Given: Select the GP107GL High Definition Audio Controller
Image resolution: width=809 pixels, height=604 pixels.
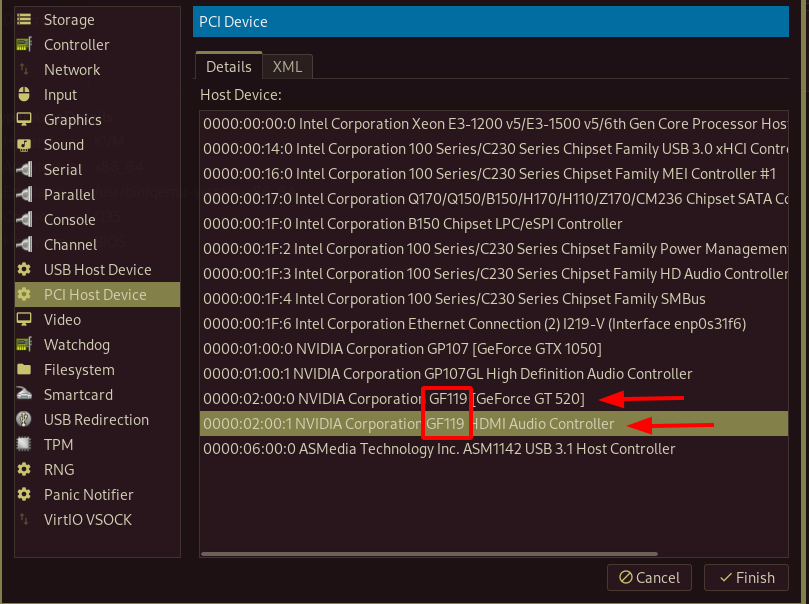Looking at the screenshot, I should (x=494, y=374).
